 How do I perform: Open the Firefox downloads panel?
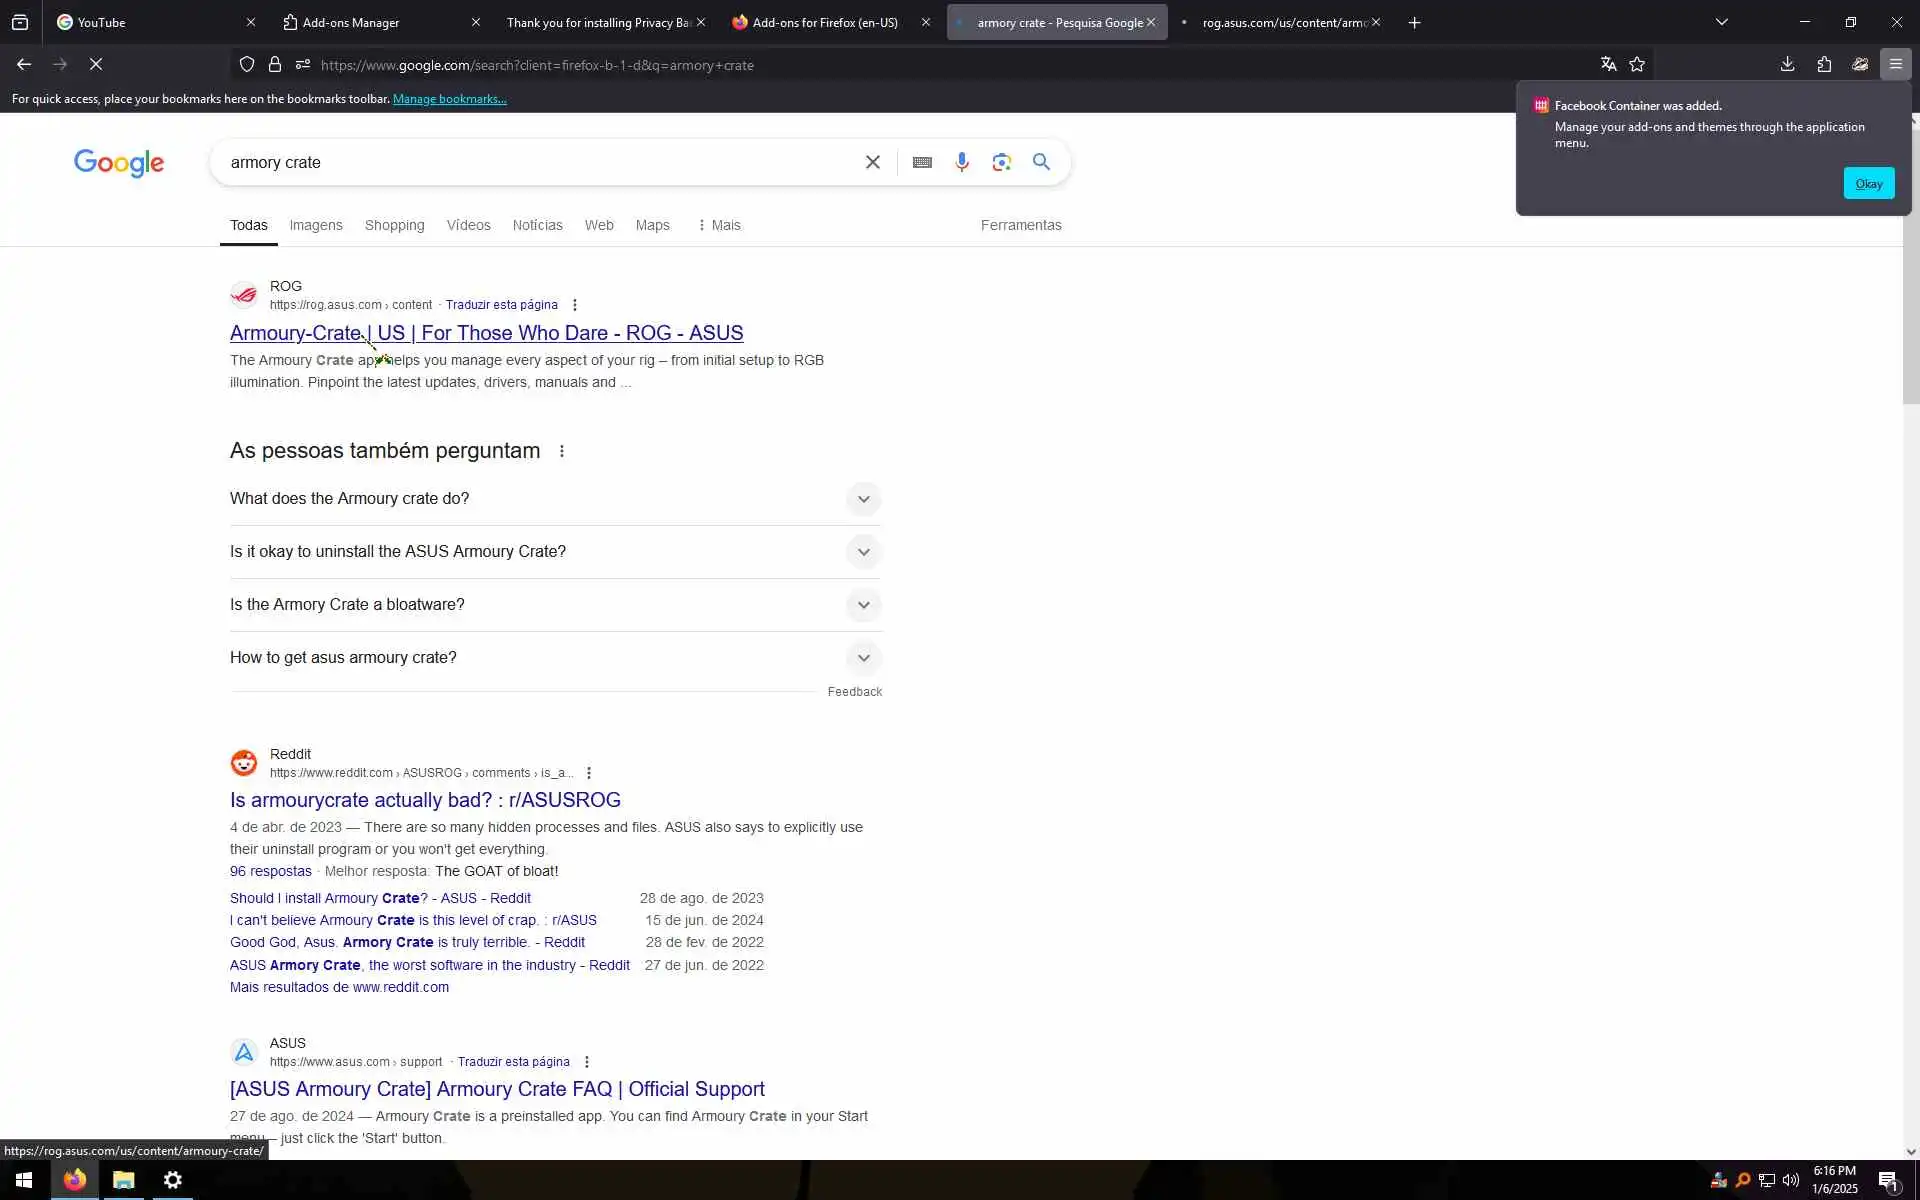pyautogui.click(x=1787, y=64)
